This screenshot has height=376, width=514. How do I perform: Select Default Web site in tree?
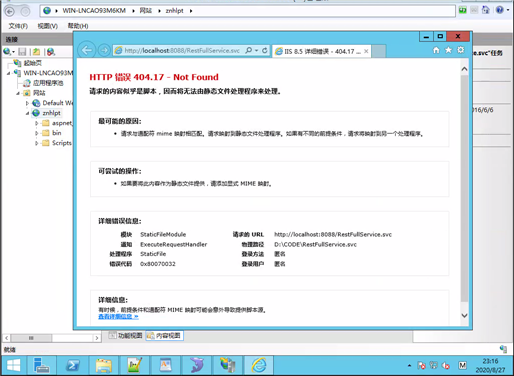point(57,103)
